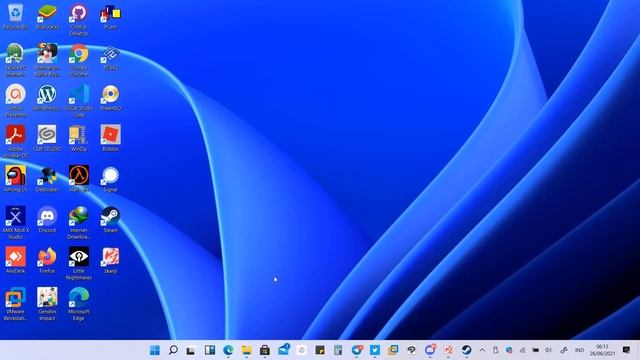This screenshot has height=360, width=640.
Task: Open the Twitter app from taskbar
Action: (x=375, y=350)
